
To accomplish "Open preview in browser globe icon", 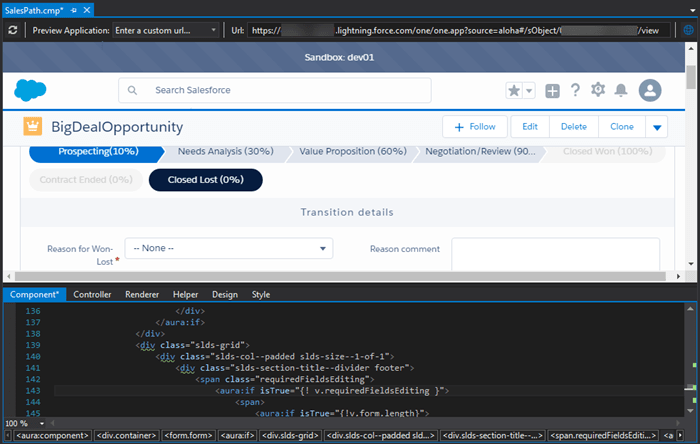I will 689,30.
